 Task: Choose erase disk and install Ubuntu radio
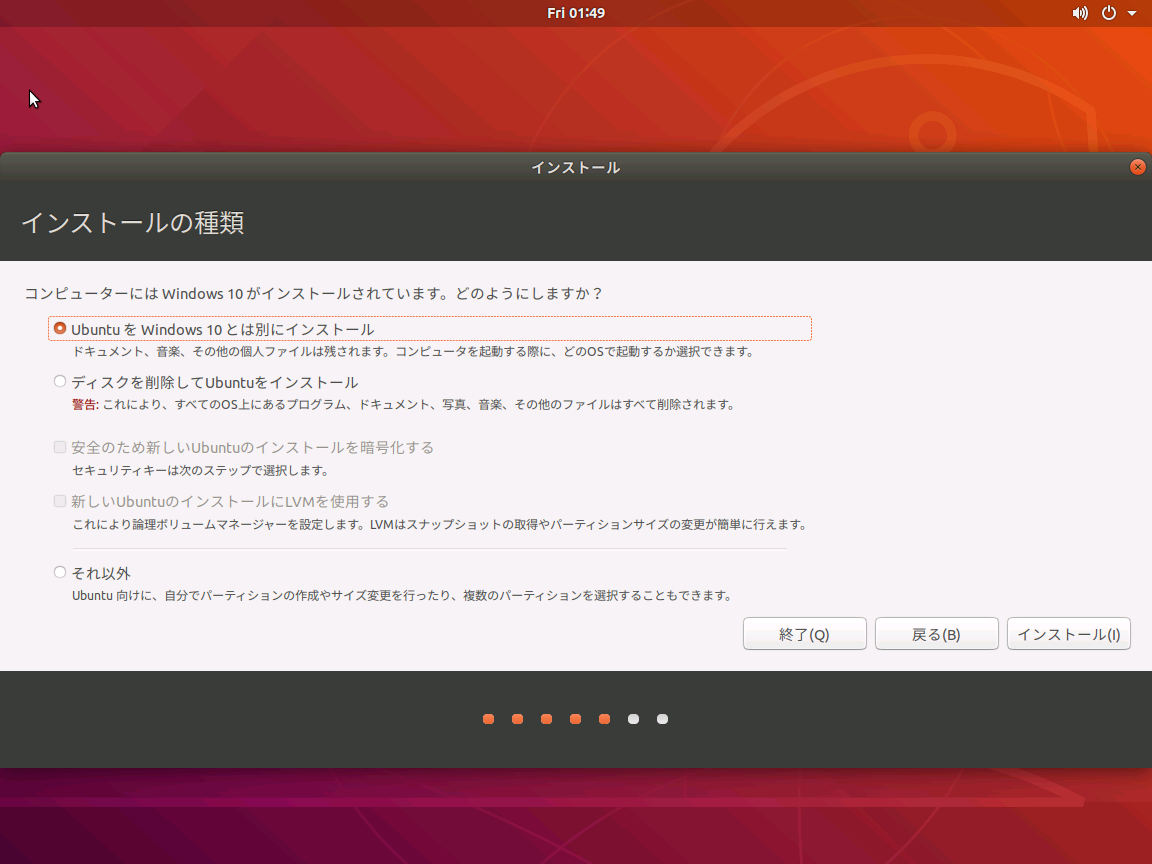60,381
